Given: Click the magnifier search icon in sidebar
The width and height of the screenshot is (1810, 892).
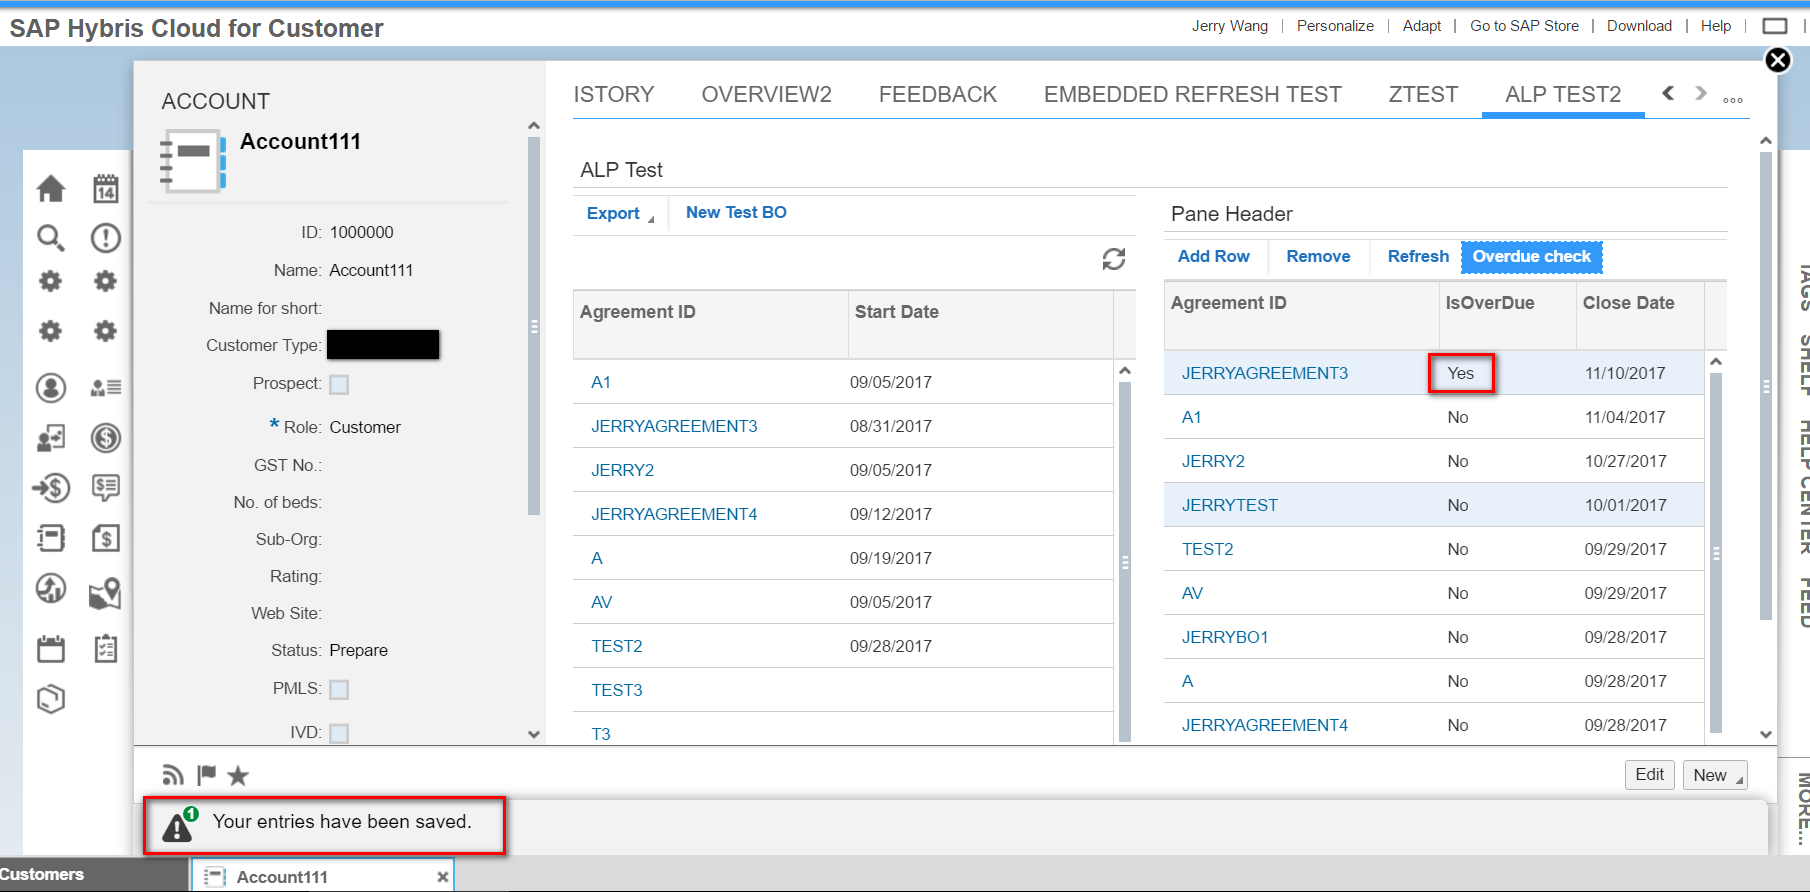Looking at the screenshot, I should click(51, 238).
